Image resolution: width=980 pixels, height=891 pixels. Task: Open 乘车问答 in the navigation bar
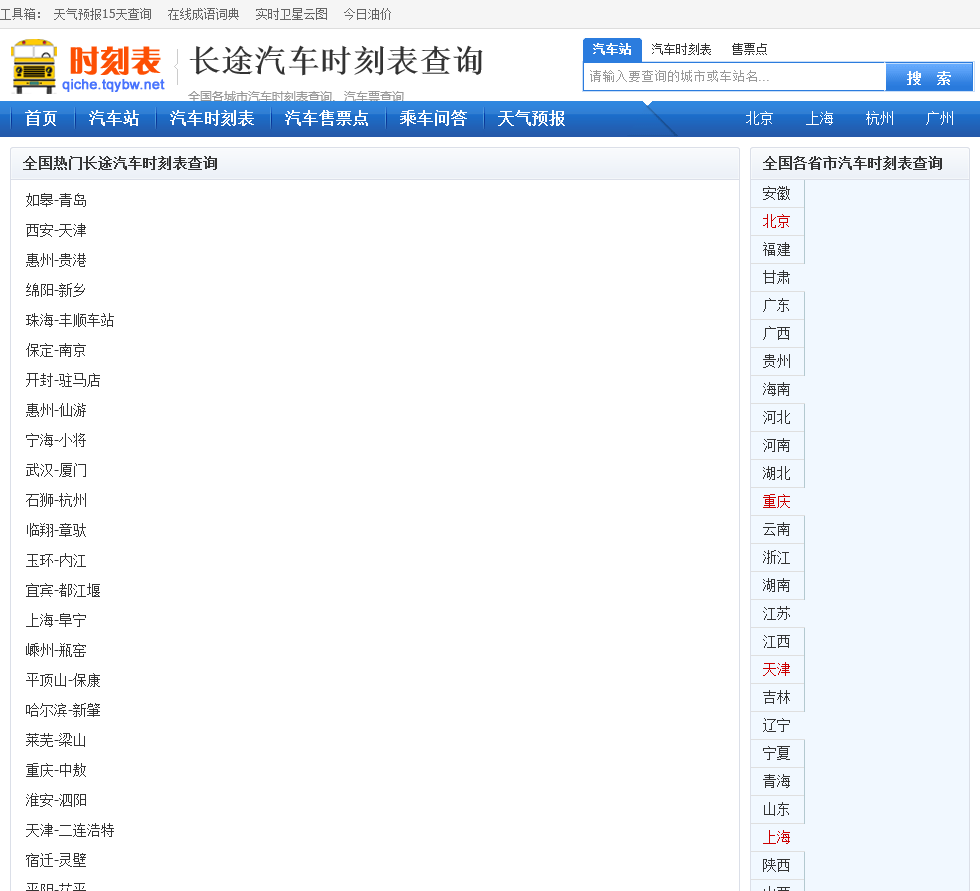(433, 118)
